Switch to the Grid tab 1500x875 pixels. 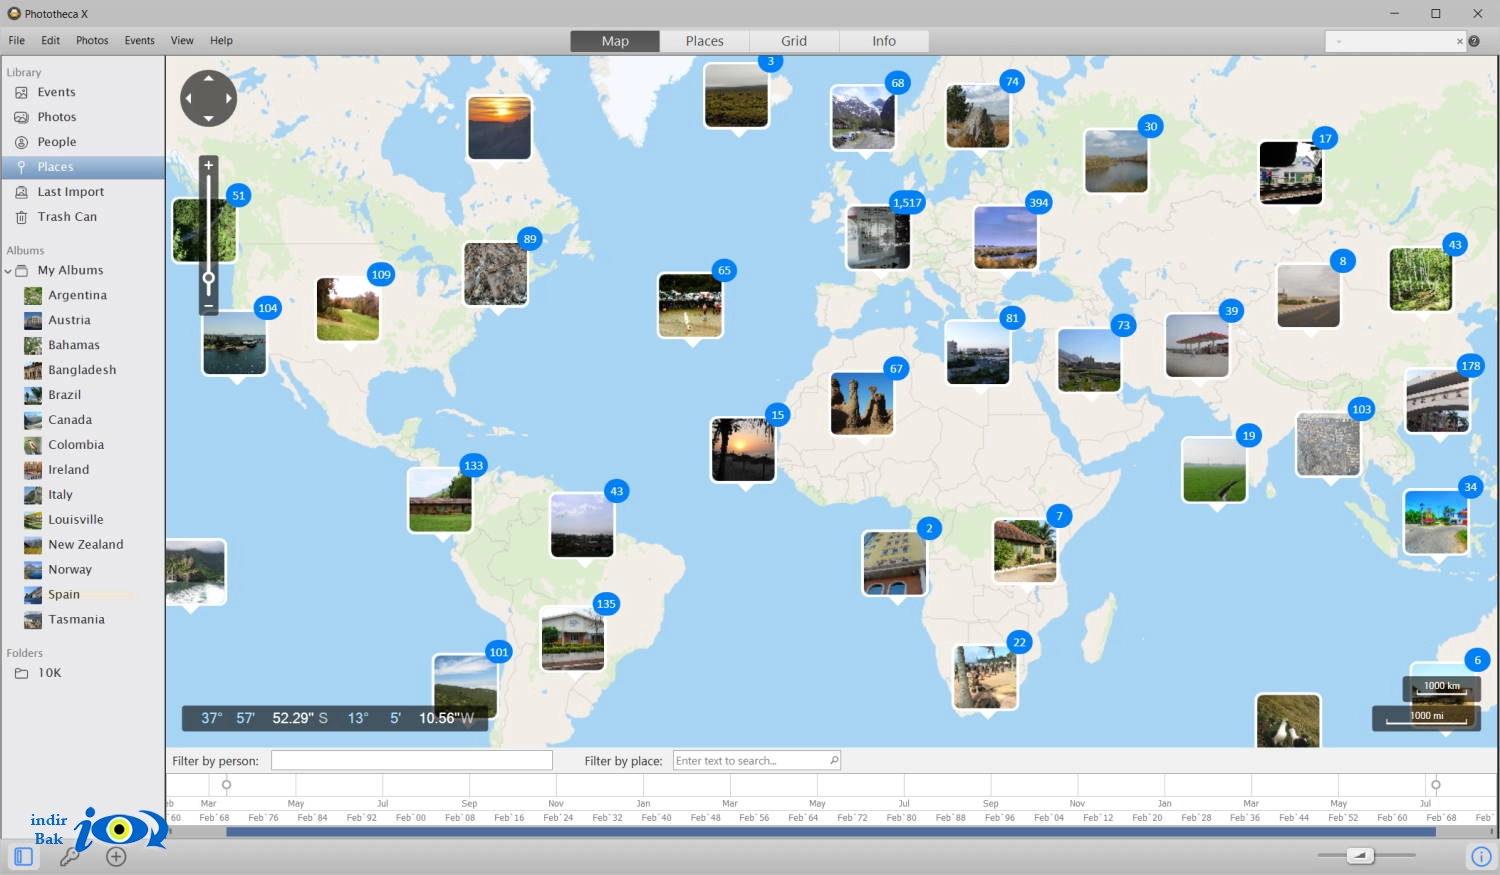point(794,41)
